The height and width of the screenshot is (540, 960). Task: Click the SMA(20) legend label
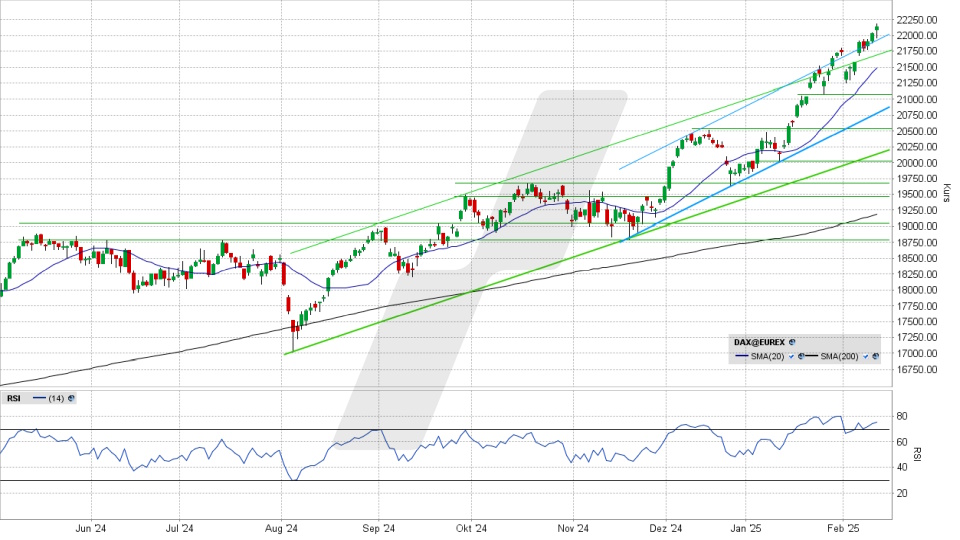pos(768,356)
